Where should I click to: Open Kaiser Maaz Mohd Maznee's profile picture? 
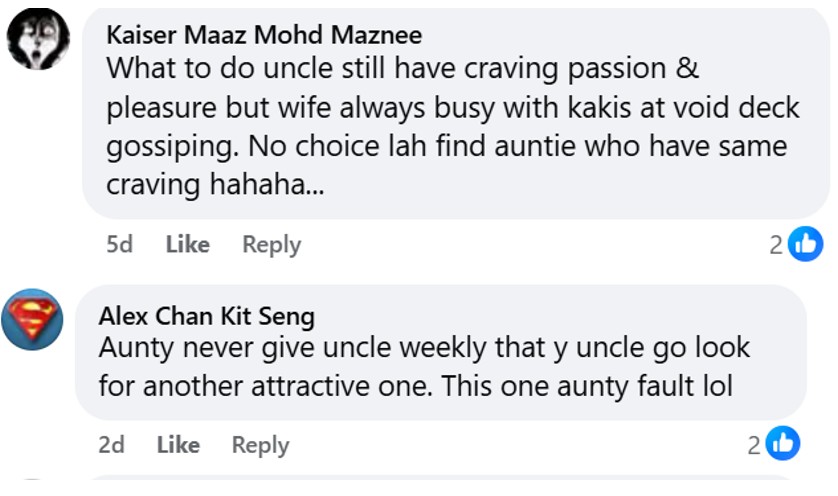tap(38, 38)
